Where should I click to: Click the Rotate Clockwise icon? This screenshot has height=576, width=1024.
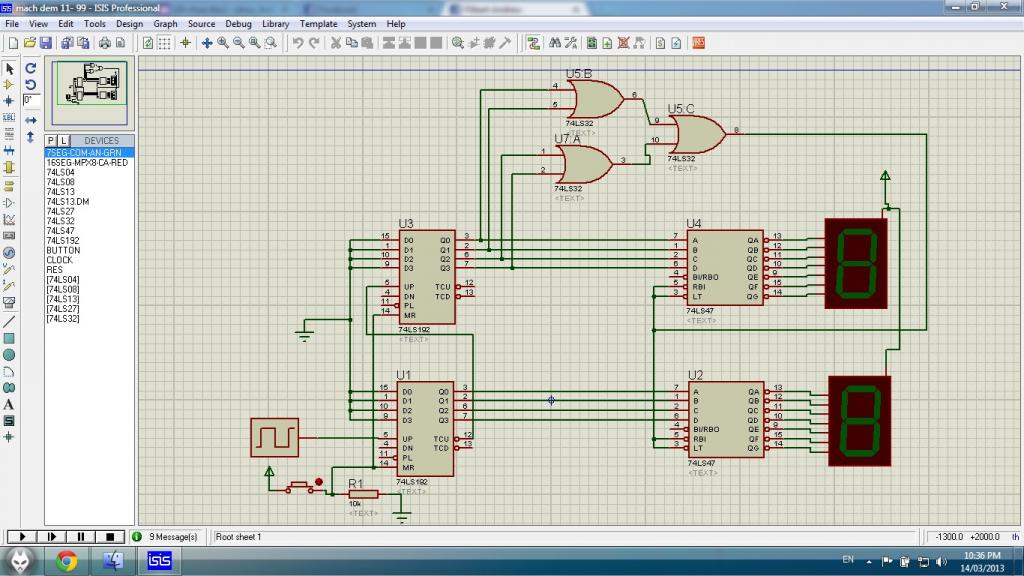click(x=31, y=69)
